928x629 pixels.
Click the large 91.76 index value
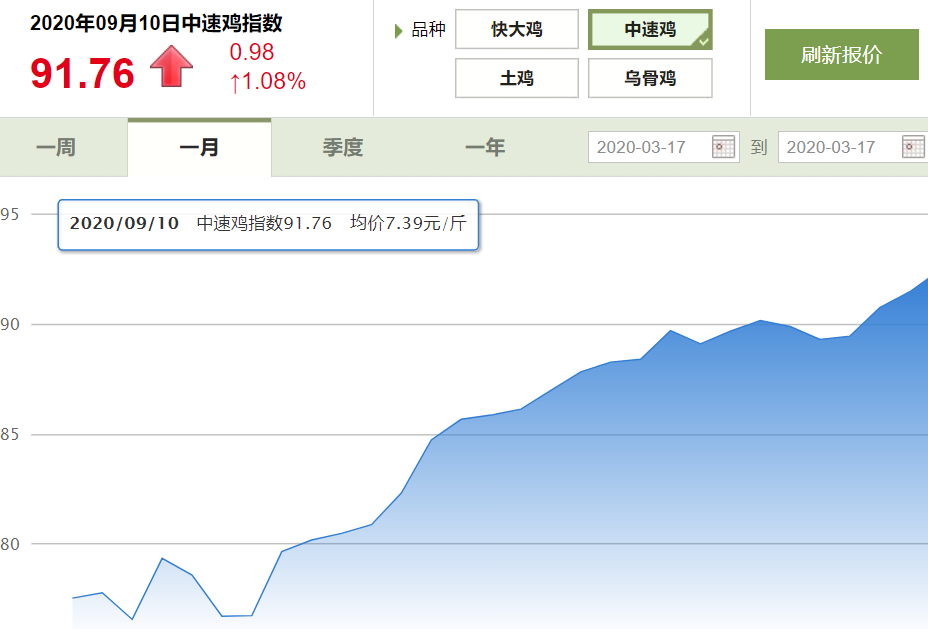82,73
